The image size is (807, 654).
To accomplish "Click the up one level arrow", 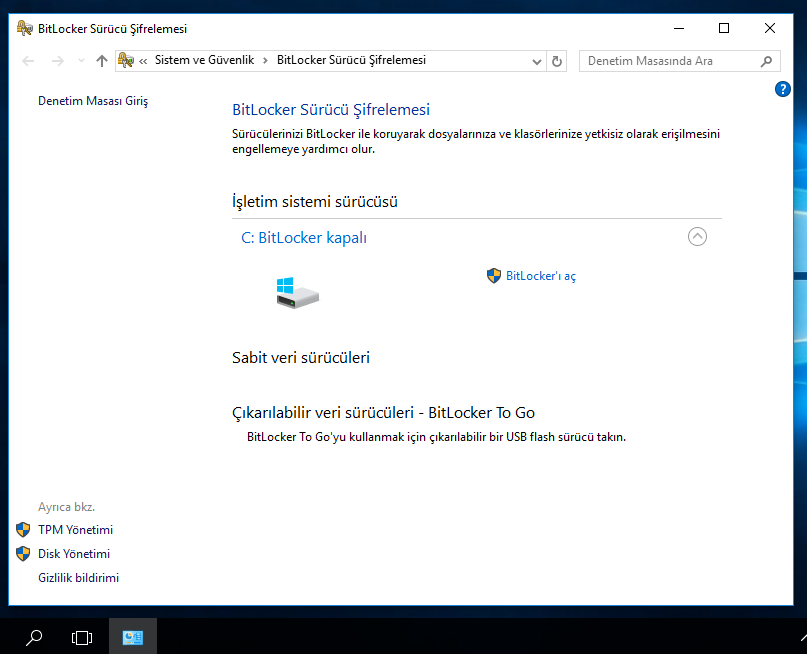I will click(101, 61).
